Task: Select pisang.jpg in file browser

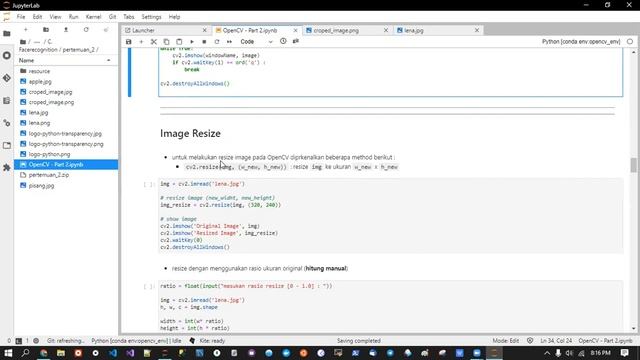Action: 66,185
